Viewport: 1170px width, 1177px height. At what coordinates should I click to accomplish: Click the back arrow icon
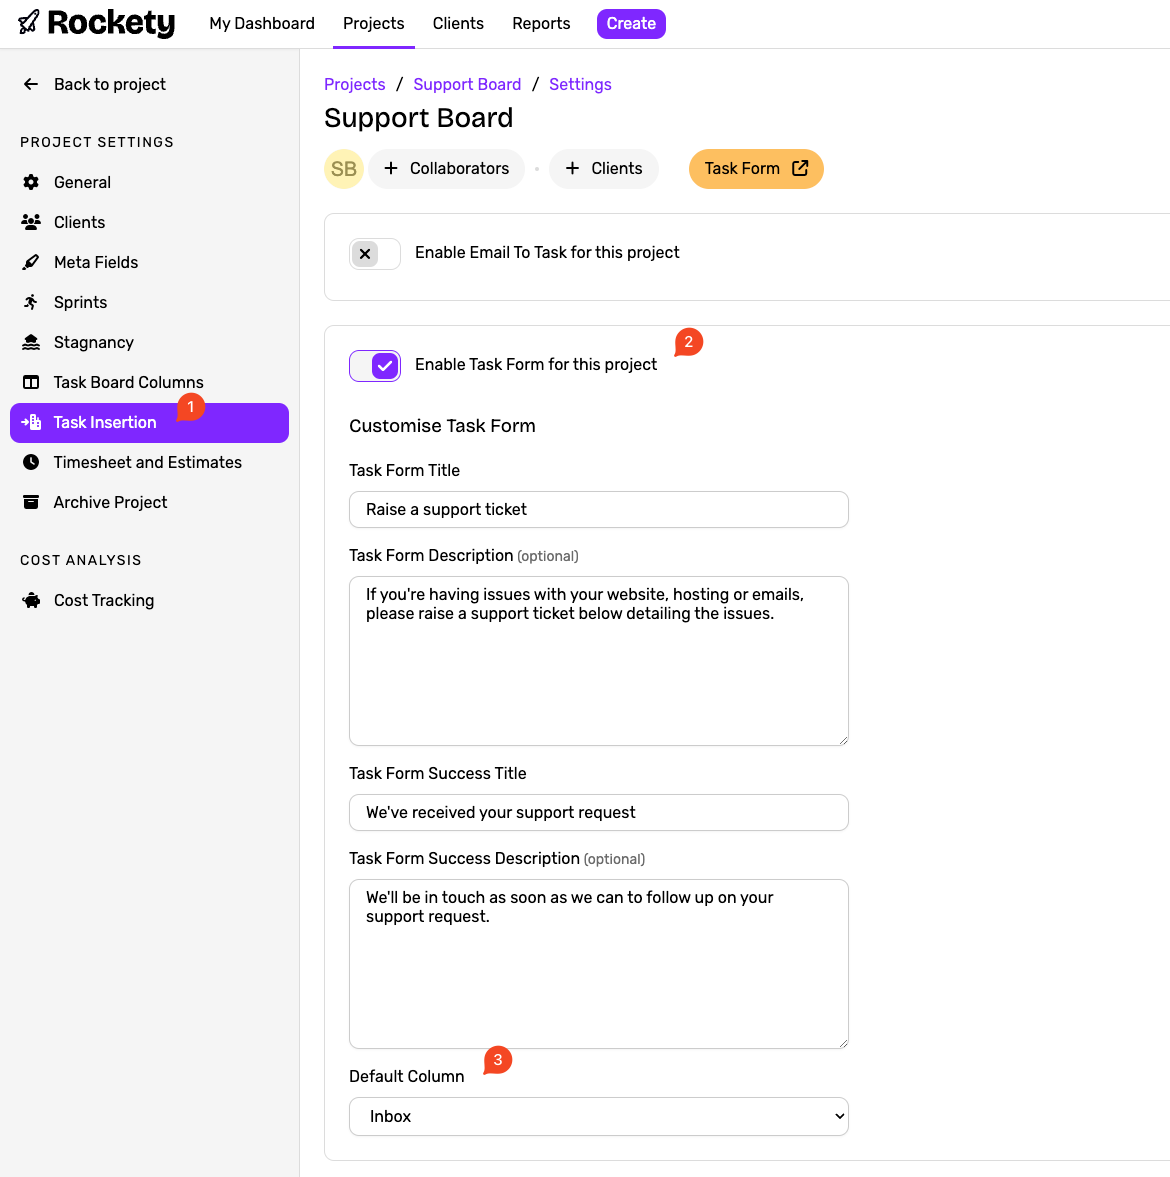[31, 84]
